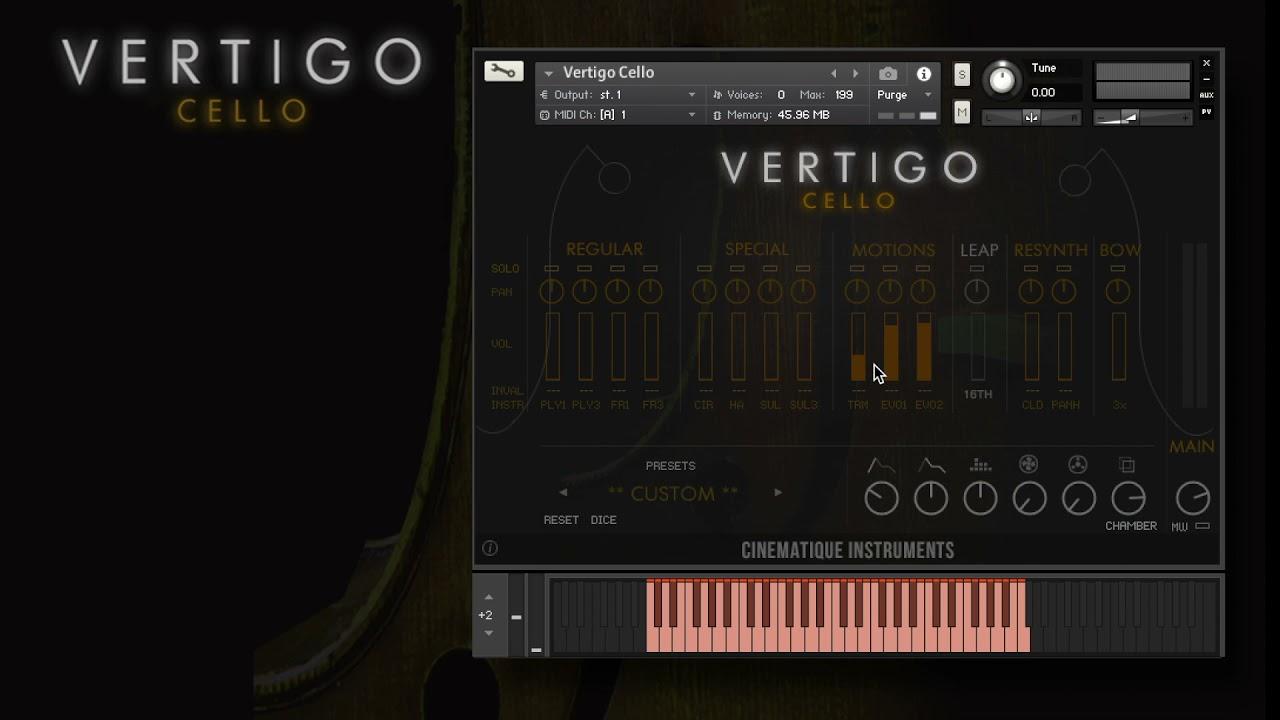
Task: Toggle solo for the TRM motion channel
Action: point(857,269)
